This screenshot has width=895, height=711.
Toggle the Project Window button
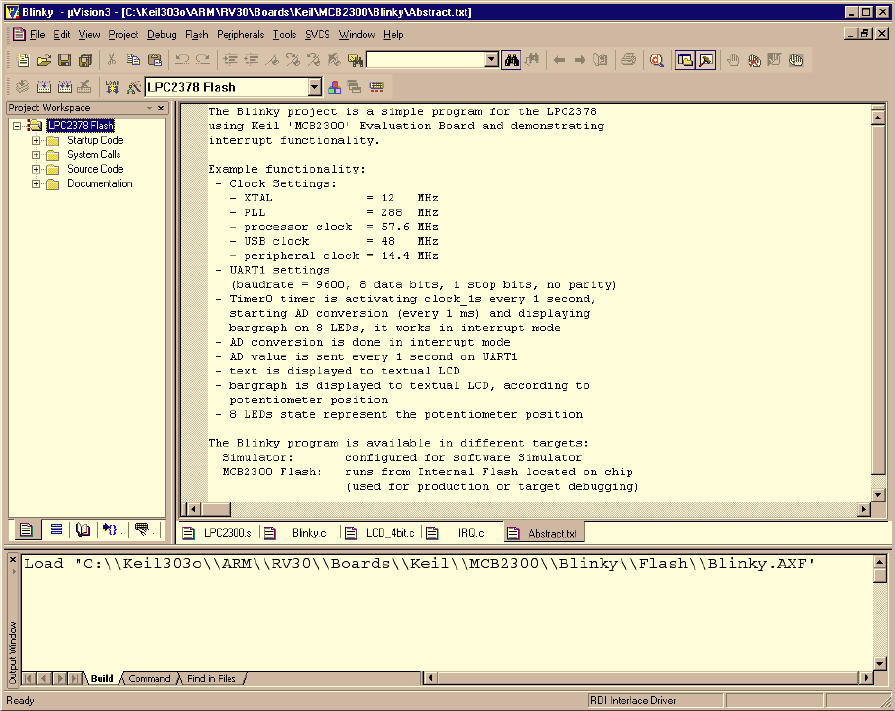pos(685,60)
